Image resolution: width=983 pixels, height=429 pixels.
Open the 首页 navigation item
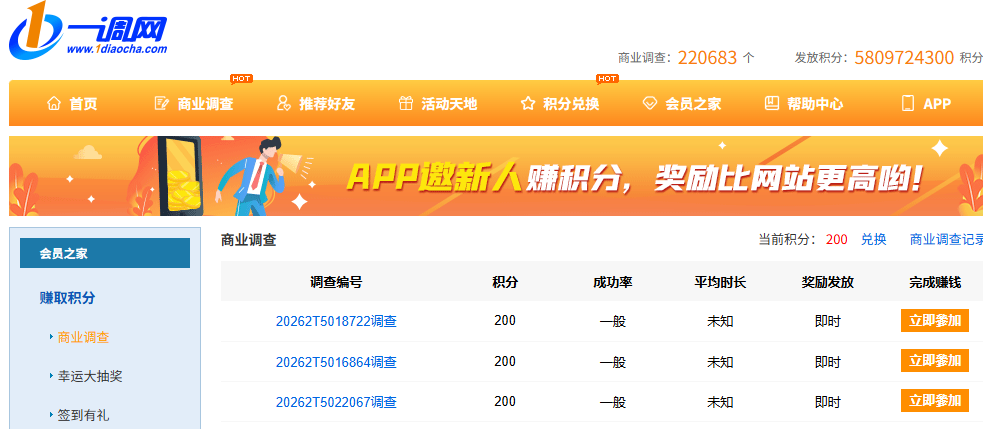pos(83,104)
